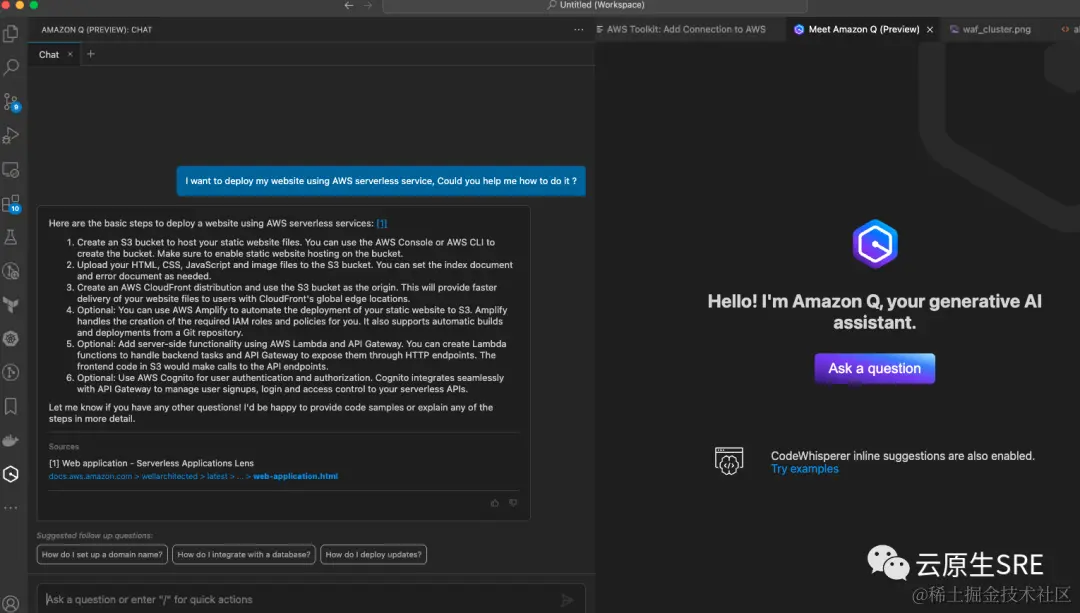
Task: Open the waf_cluster.png tab
Action: (996, 30)
